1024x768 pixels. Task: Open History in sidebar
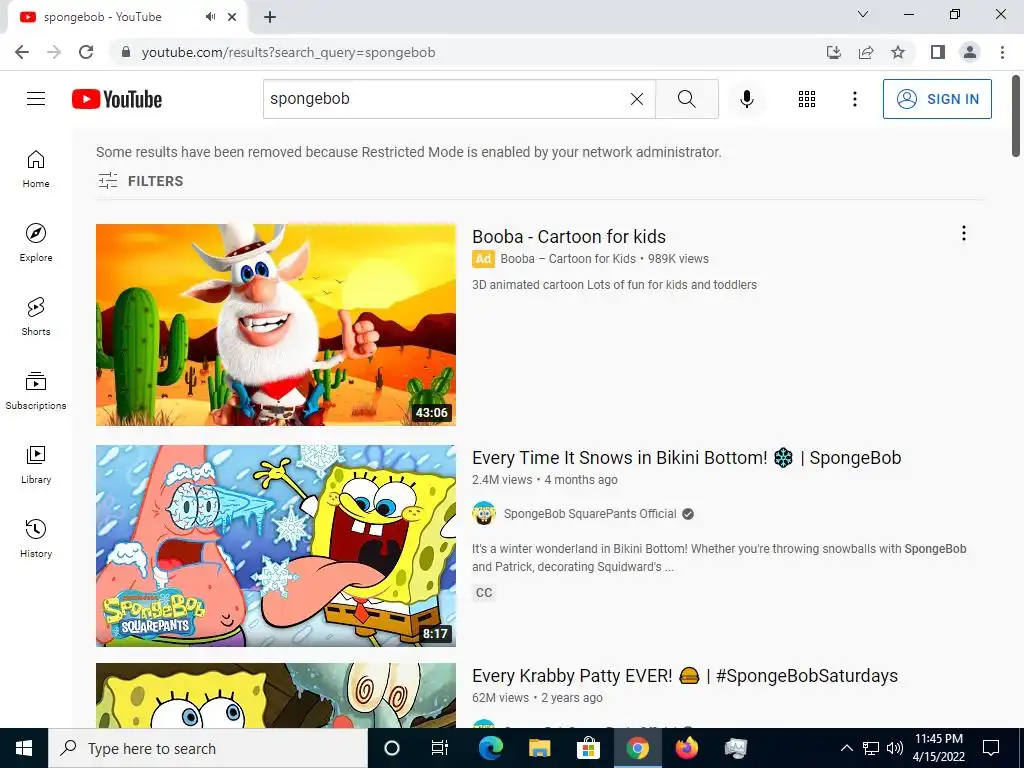click(x=36, y=538)
